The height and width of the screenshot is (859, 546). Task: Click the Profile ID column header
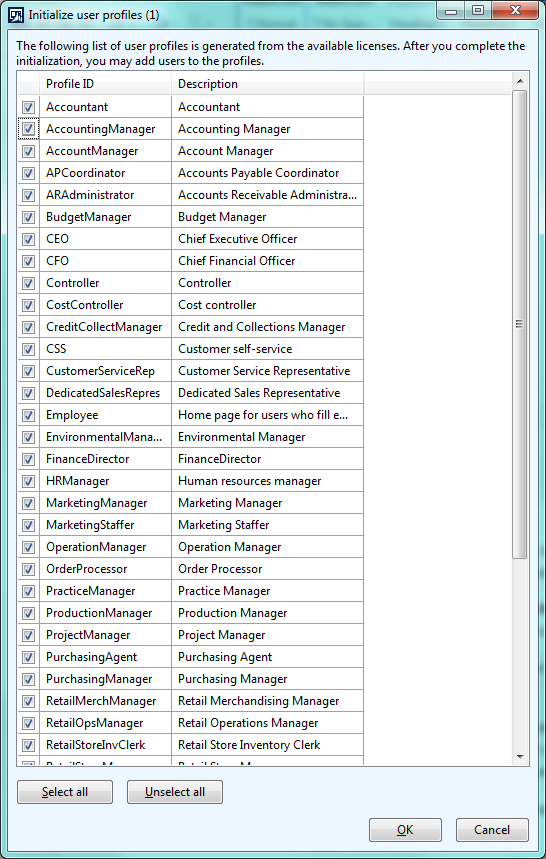click(x=105, y=84)
